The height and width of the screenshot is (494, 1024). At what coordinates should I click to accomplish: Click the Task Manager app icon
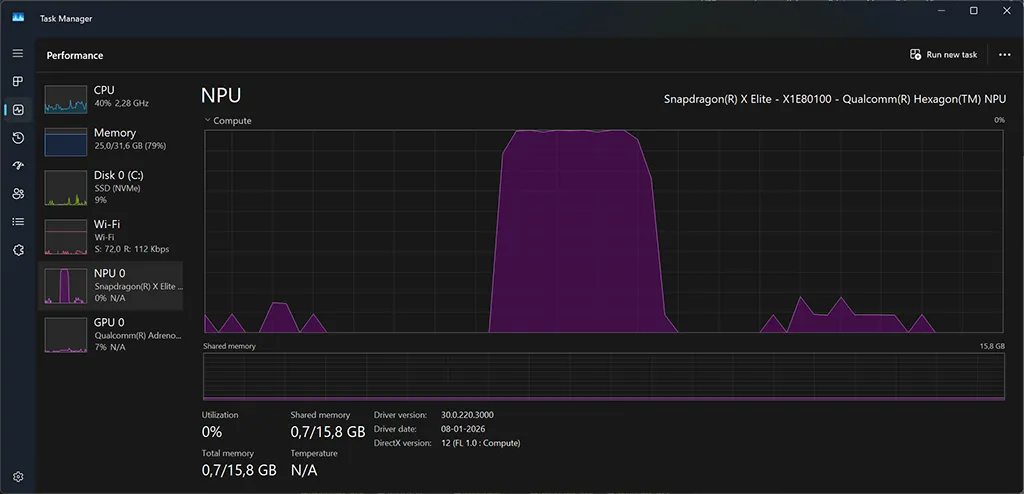pos(18,18)
